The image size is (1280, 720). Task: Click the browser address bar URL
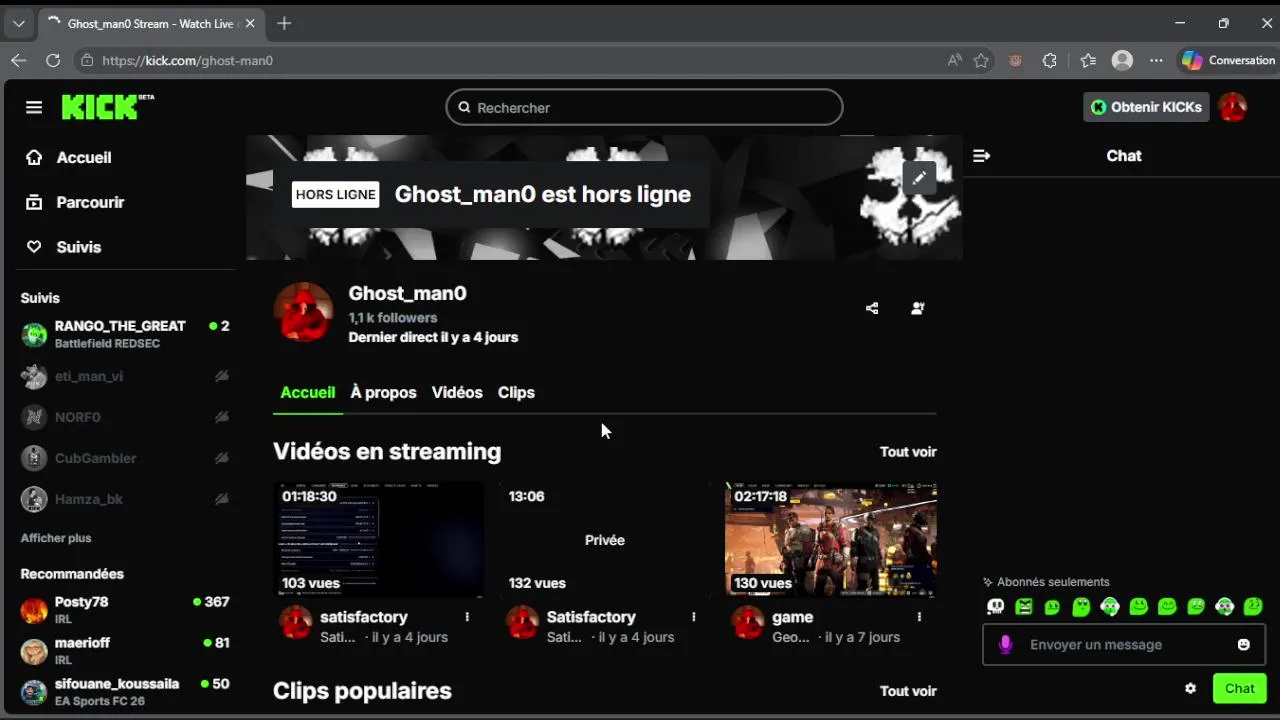[187, 60]
